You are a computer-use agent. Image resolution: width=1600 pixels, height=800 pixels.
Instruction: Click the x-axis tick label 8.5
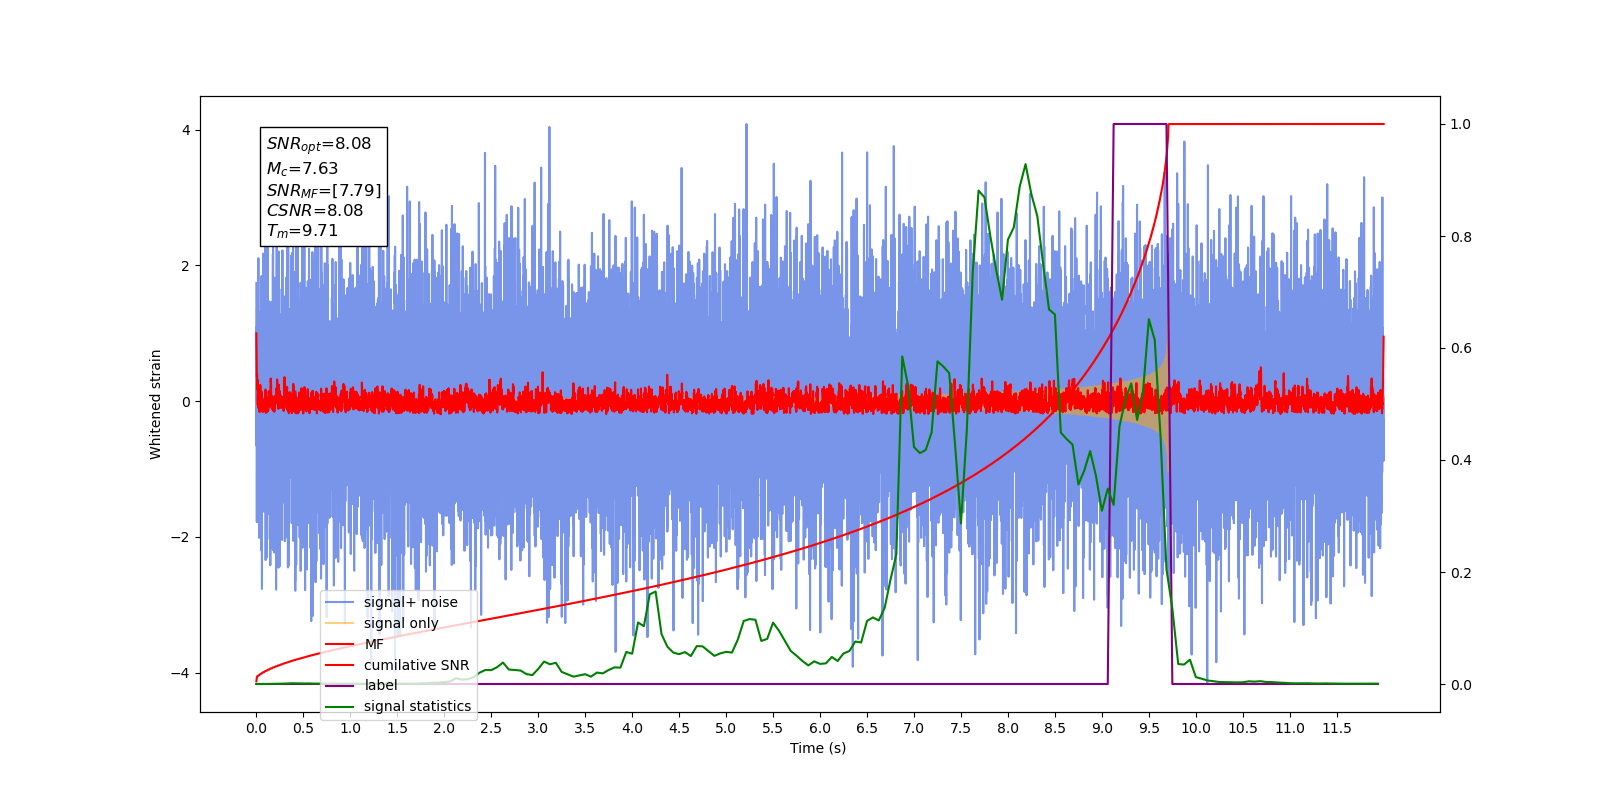pyautogui.click(x=1055, y=728)
